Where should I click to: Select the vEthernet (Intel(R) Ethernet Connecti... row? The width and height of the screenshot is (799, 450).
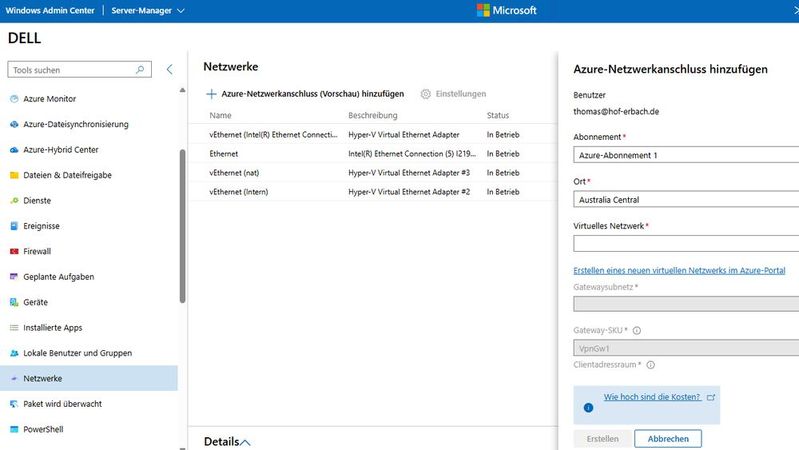373,135
